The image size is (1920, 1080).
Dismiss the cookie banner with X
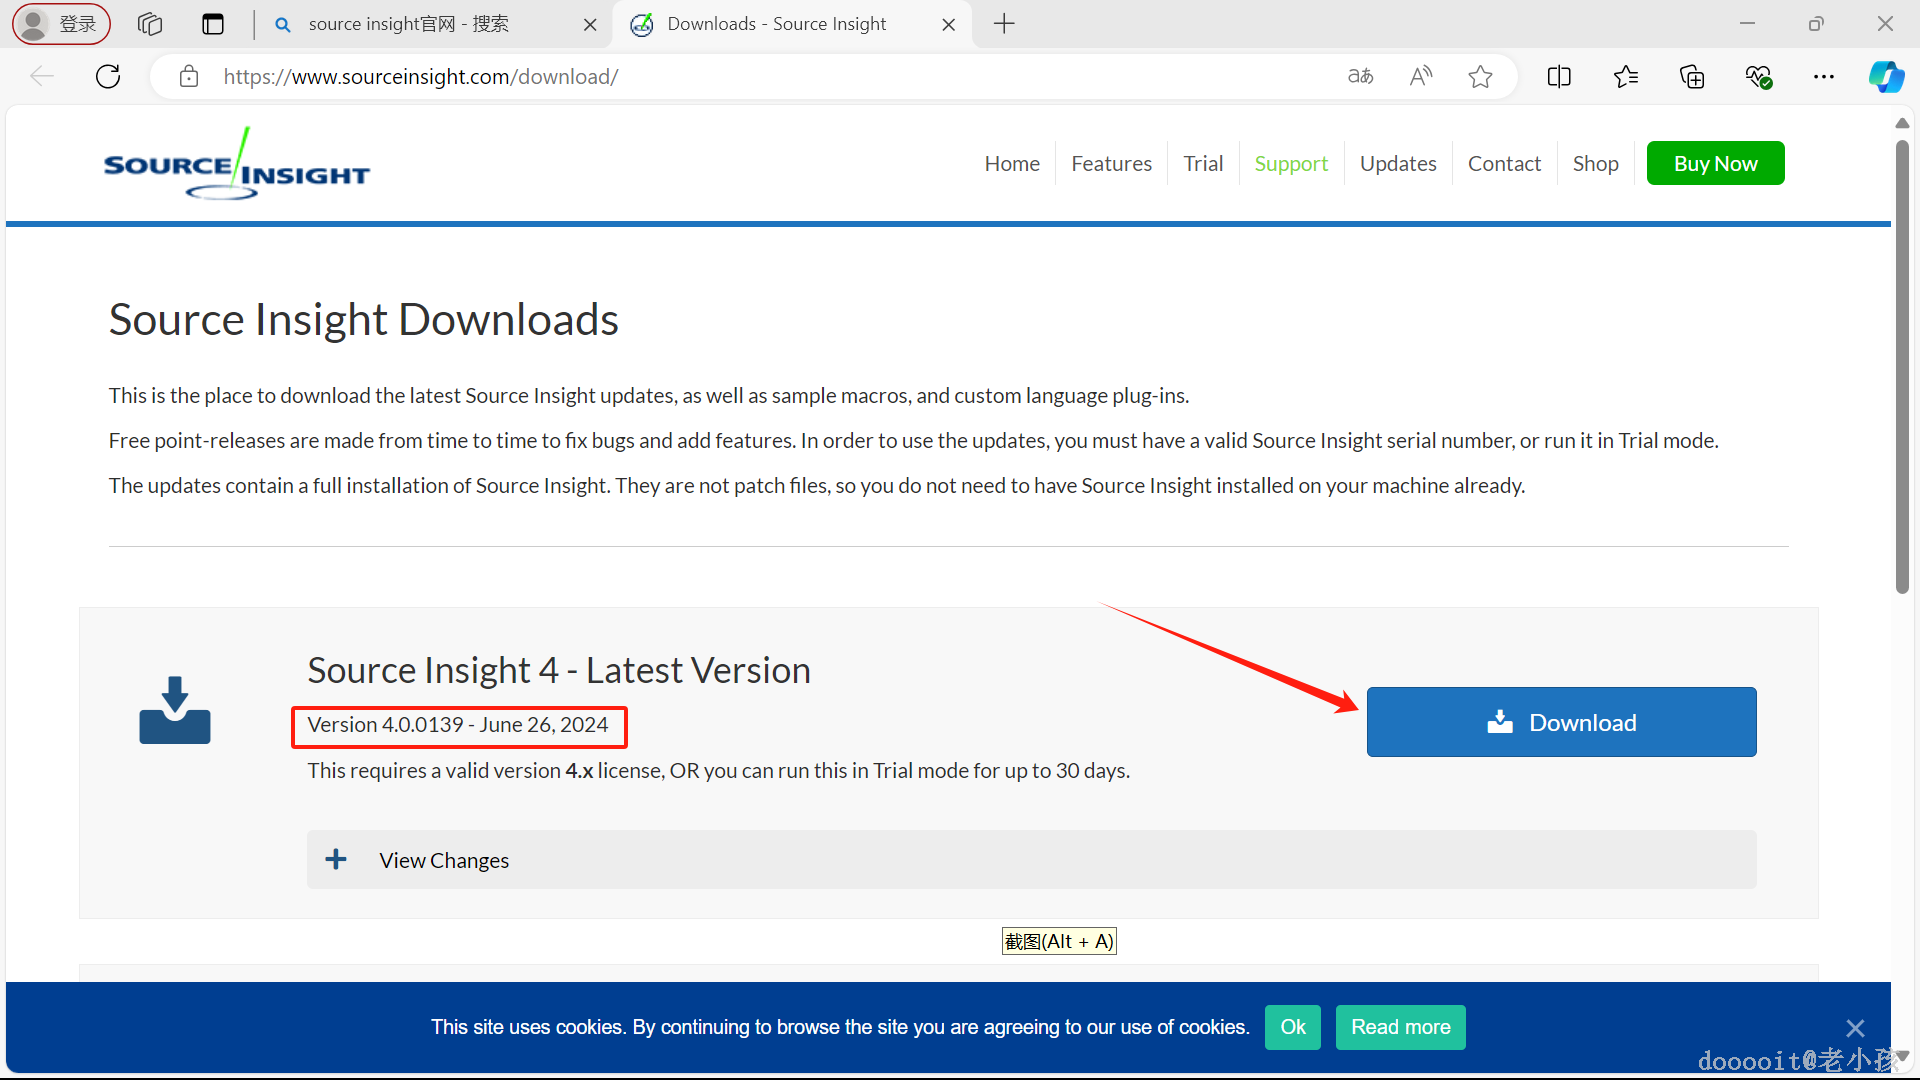pyautogui.click(x=1855, y=1028)
